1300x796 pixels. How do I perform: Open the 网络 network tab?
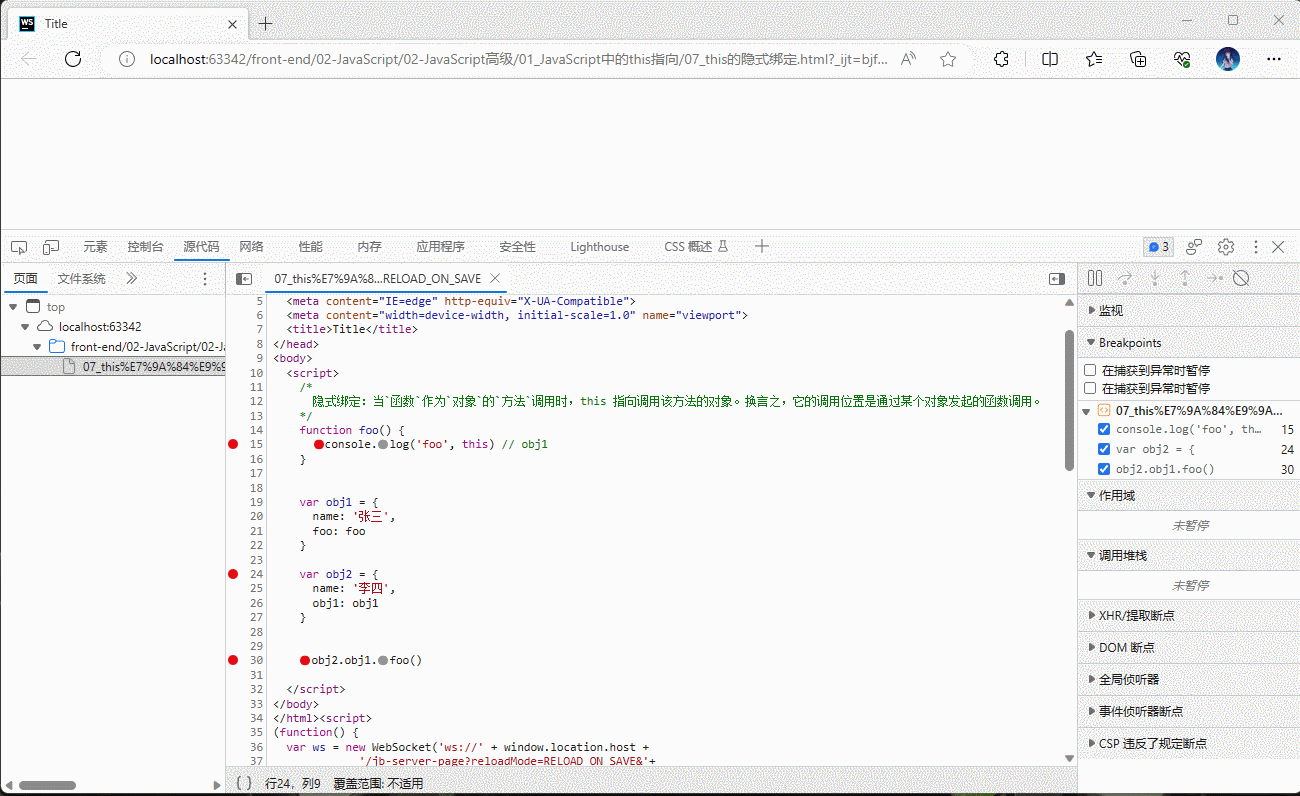[252, 247]
